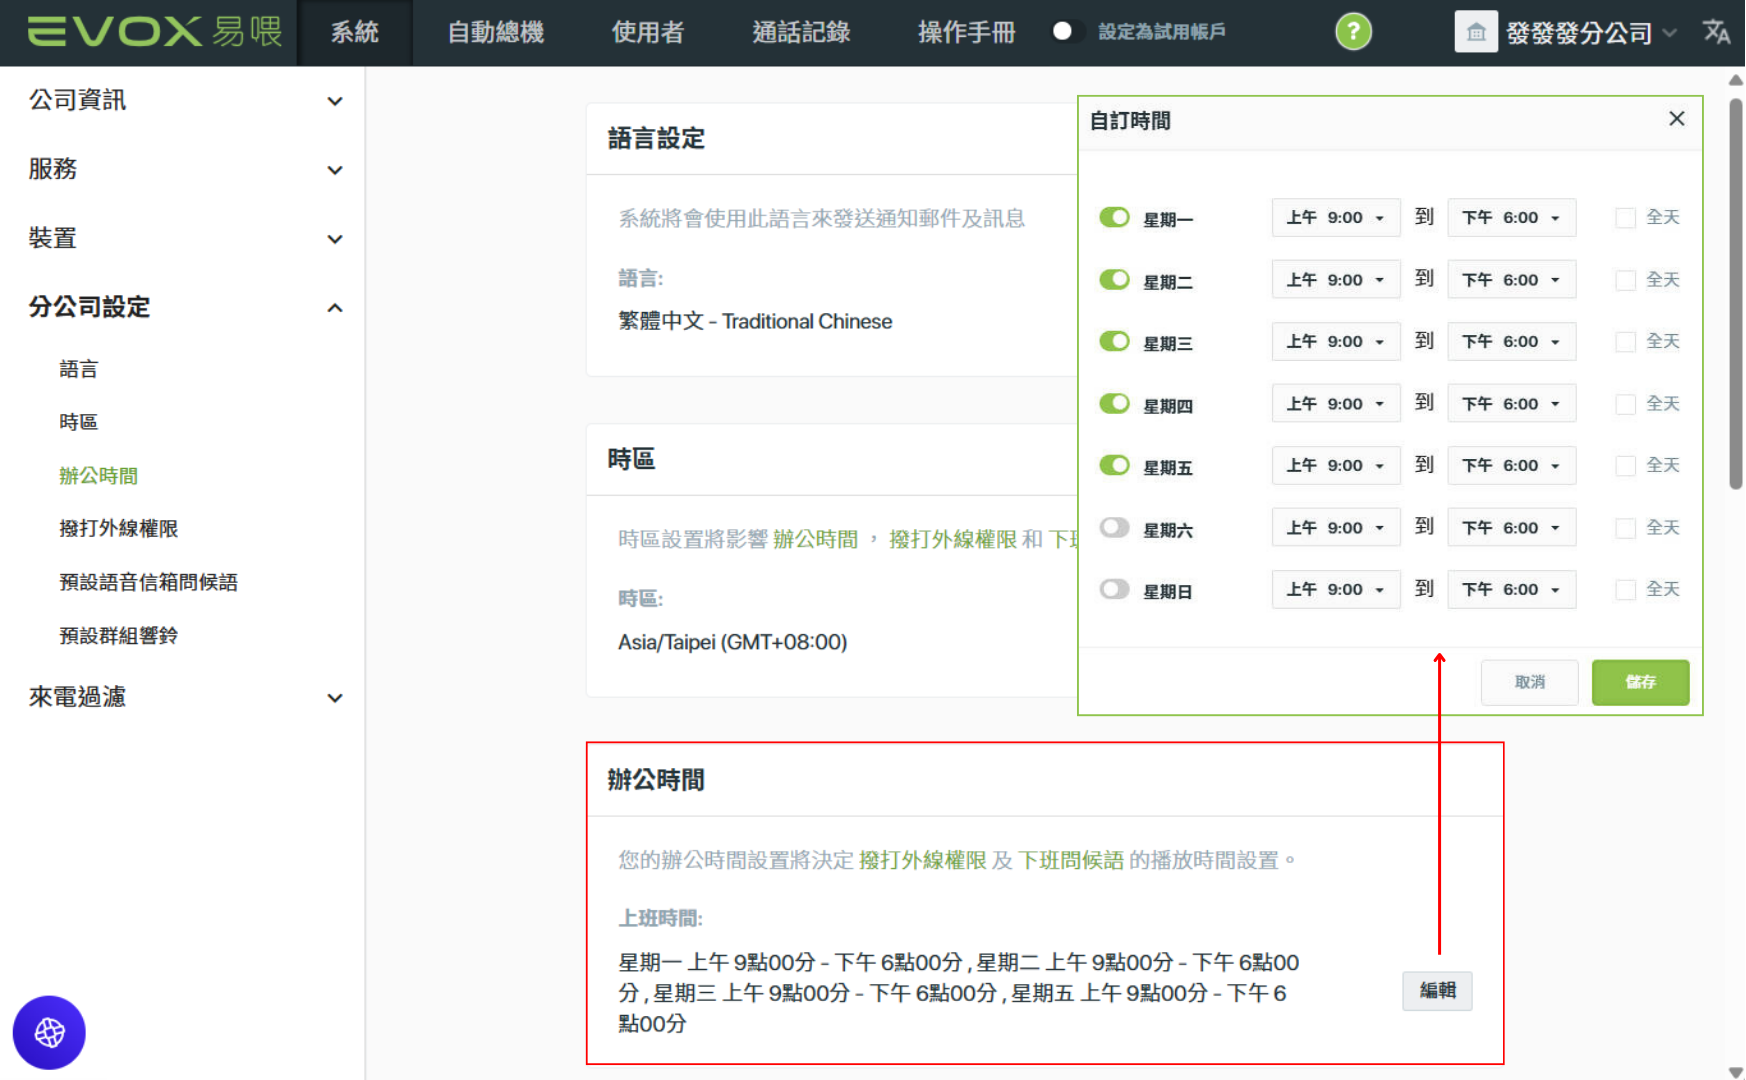The height and width of the screenshot is (1080, 1746).
Task: Open the 辦公時間 link in 時區 description
Action: coord(816,539)
